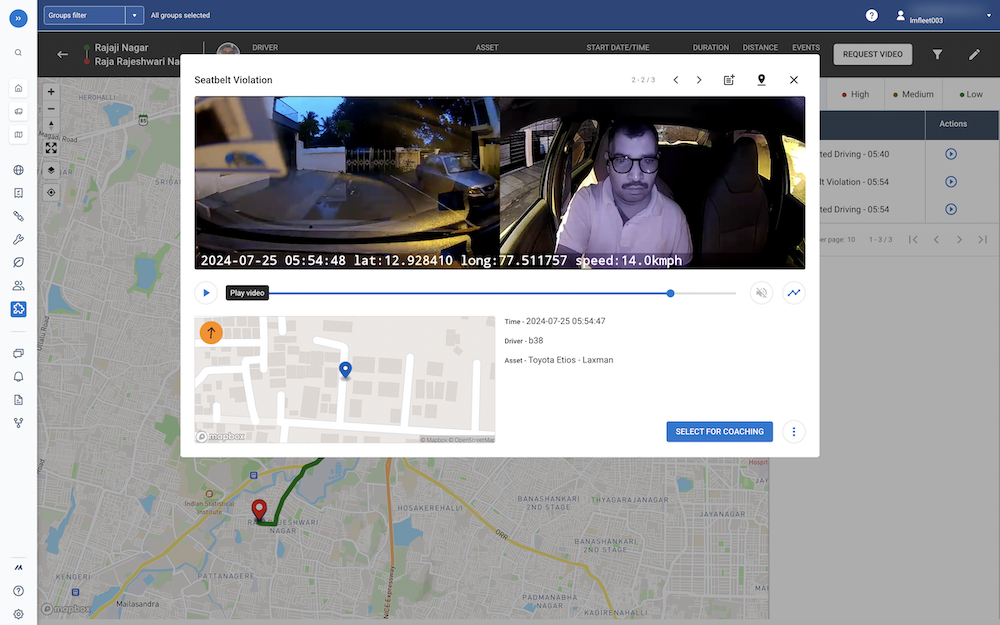This screenshot has width=1000, height=625.
Task: Open help question mark in the top bar
Action: pyautogui.click(x=871, y=15)
